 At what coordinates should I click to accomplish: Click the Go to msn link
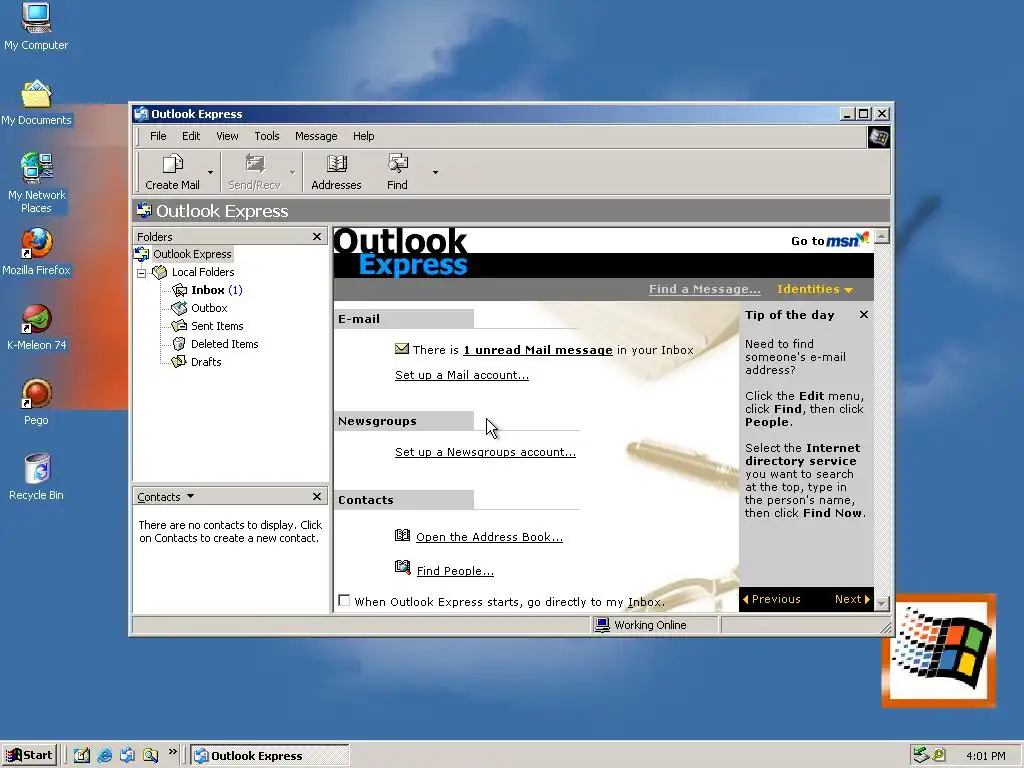click(829, 240)
